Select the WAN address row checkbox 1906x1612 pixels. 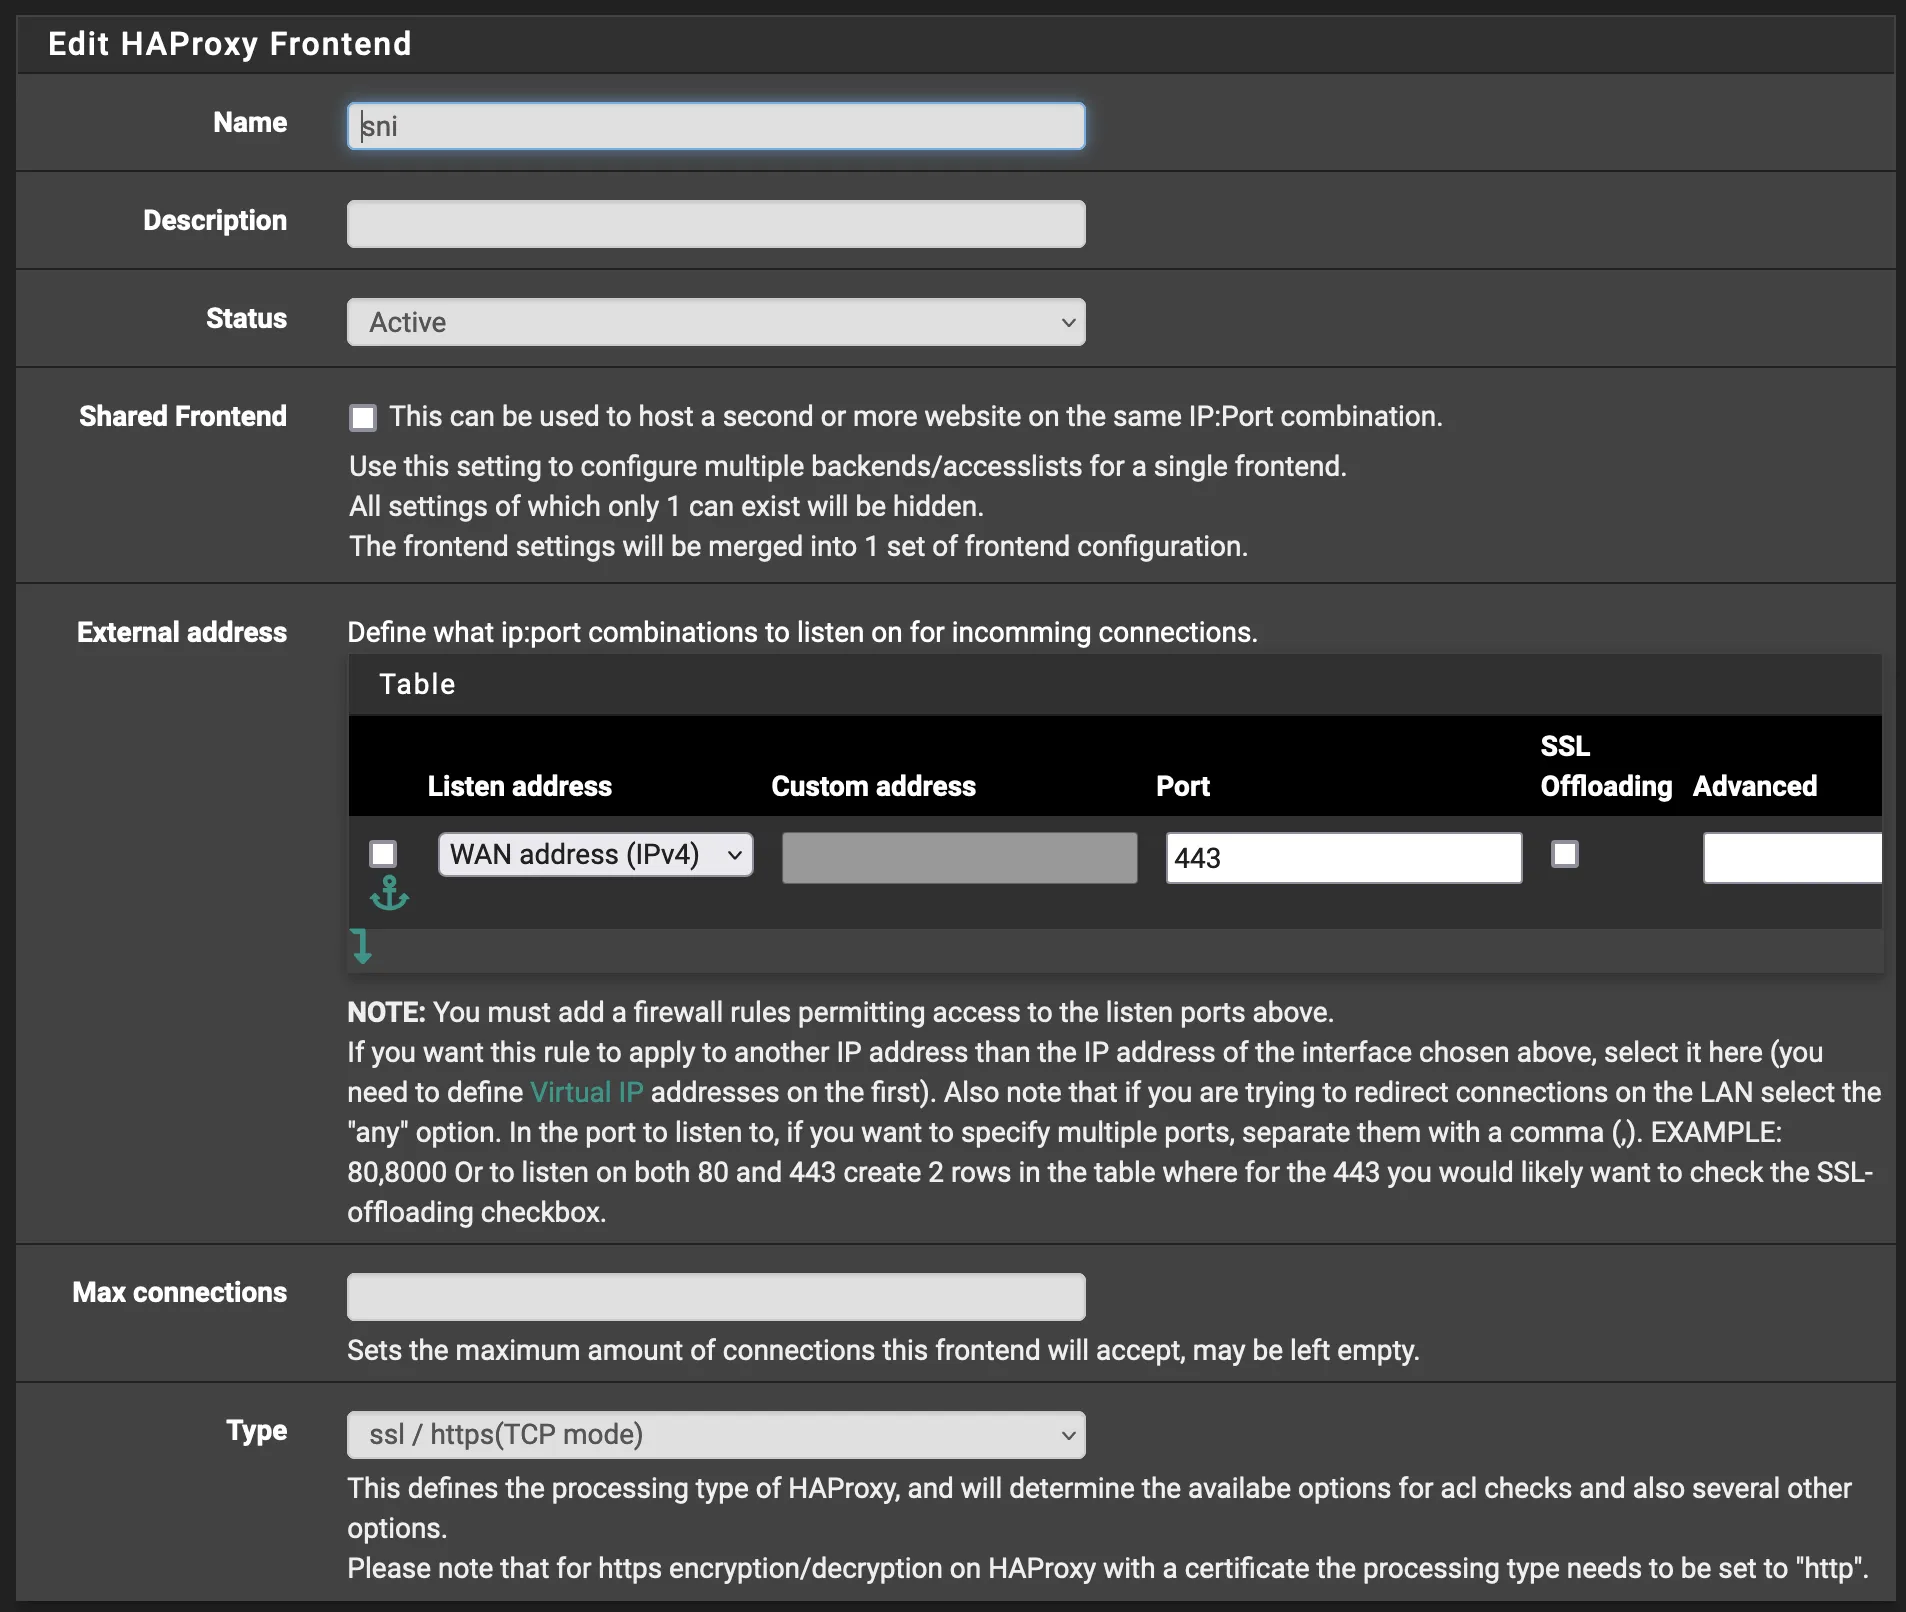[383, 853]
